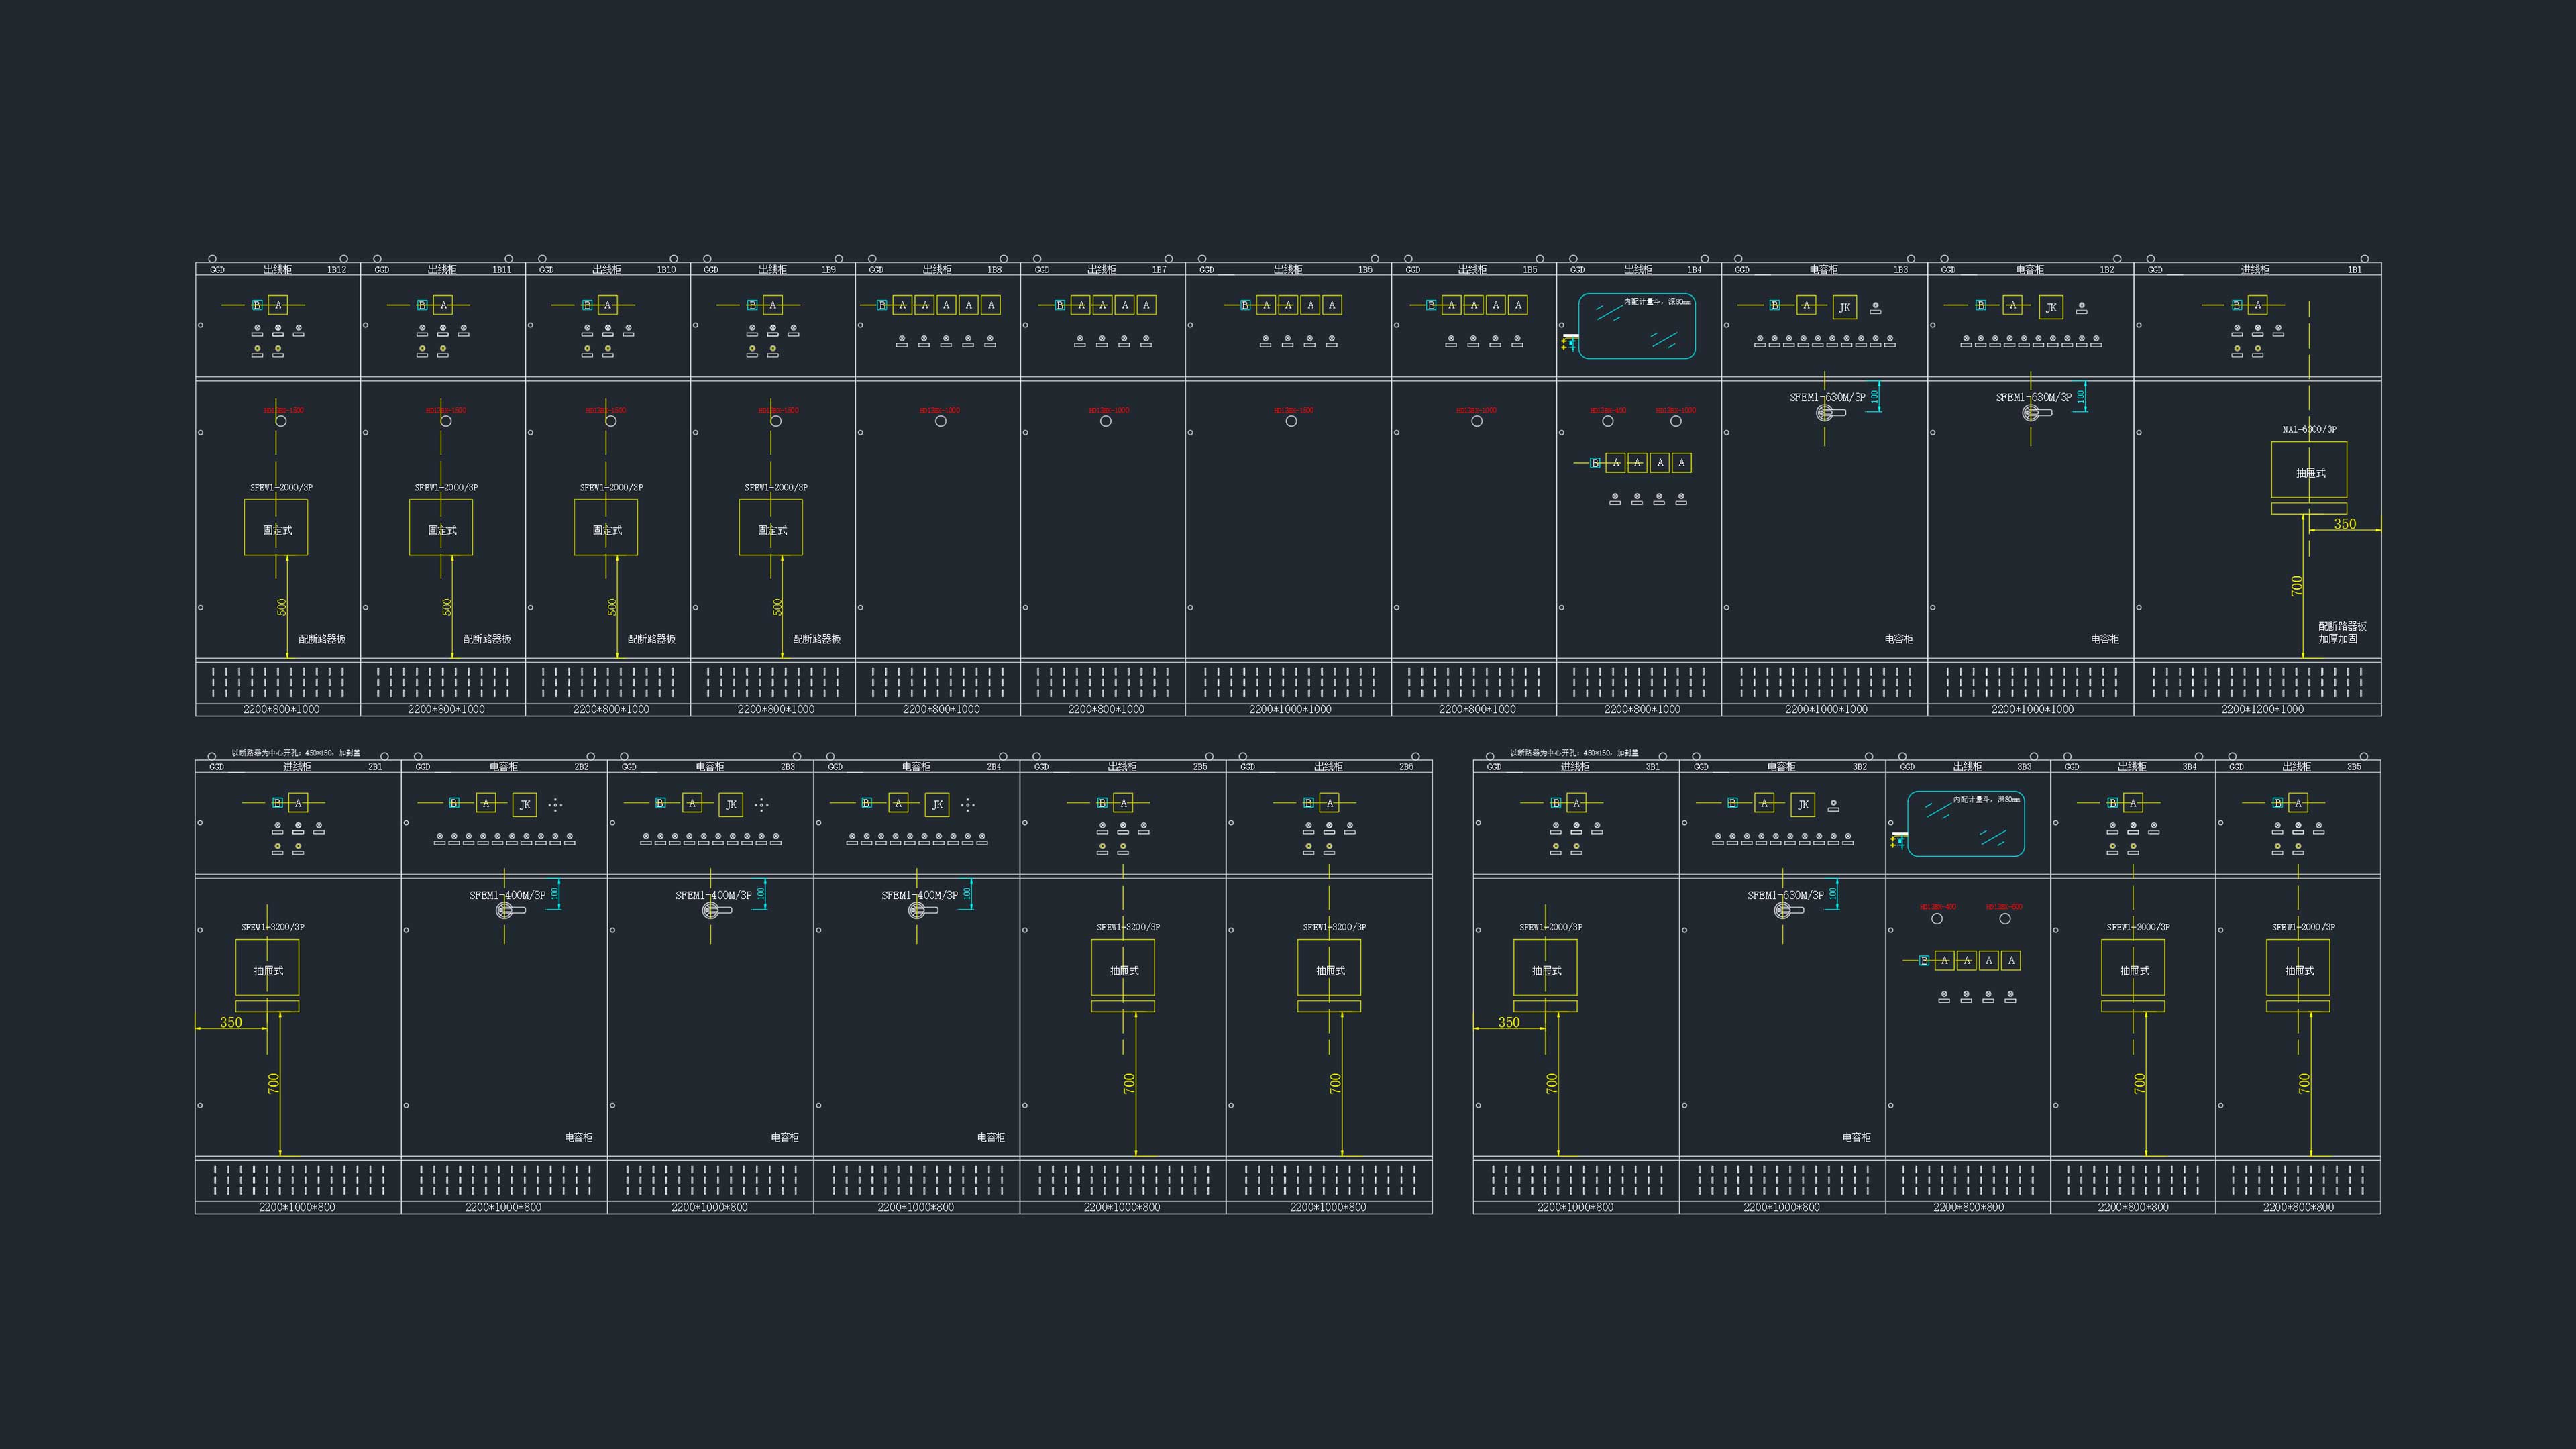Select the cabinet label 1B11
Screen dimensions: 2576x1449
[x=501, y=270]
